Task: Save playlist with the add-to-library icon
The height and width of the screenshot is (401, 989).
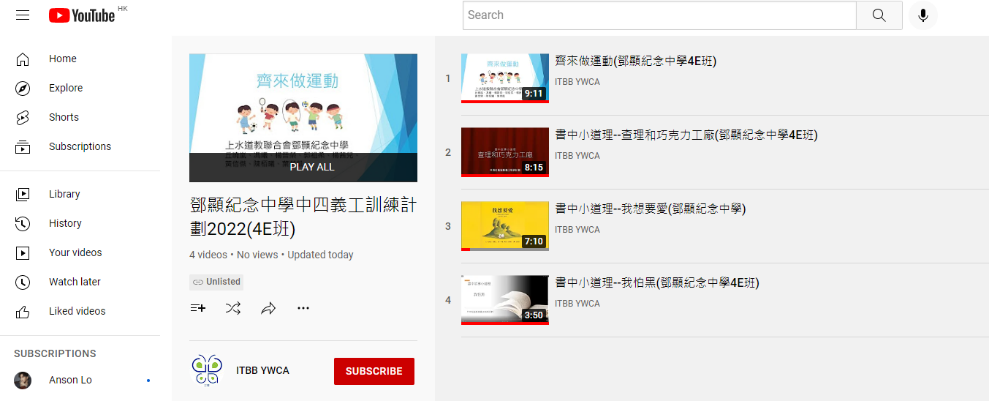Action: [198, 308]
